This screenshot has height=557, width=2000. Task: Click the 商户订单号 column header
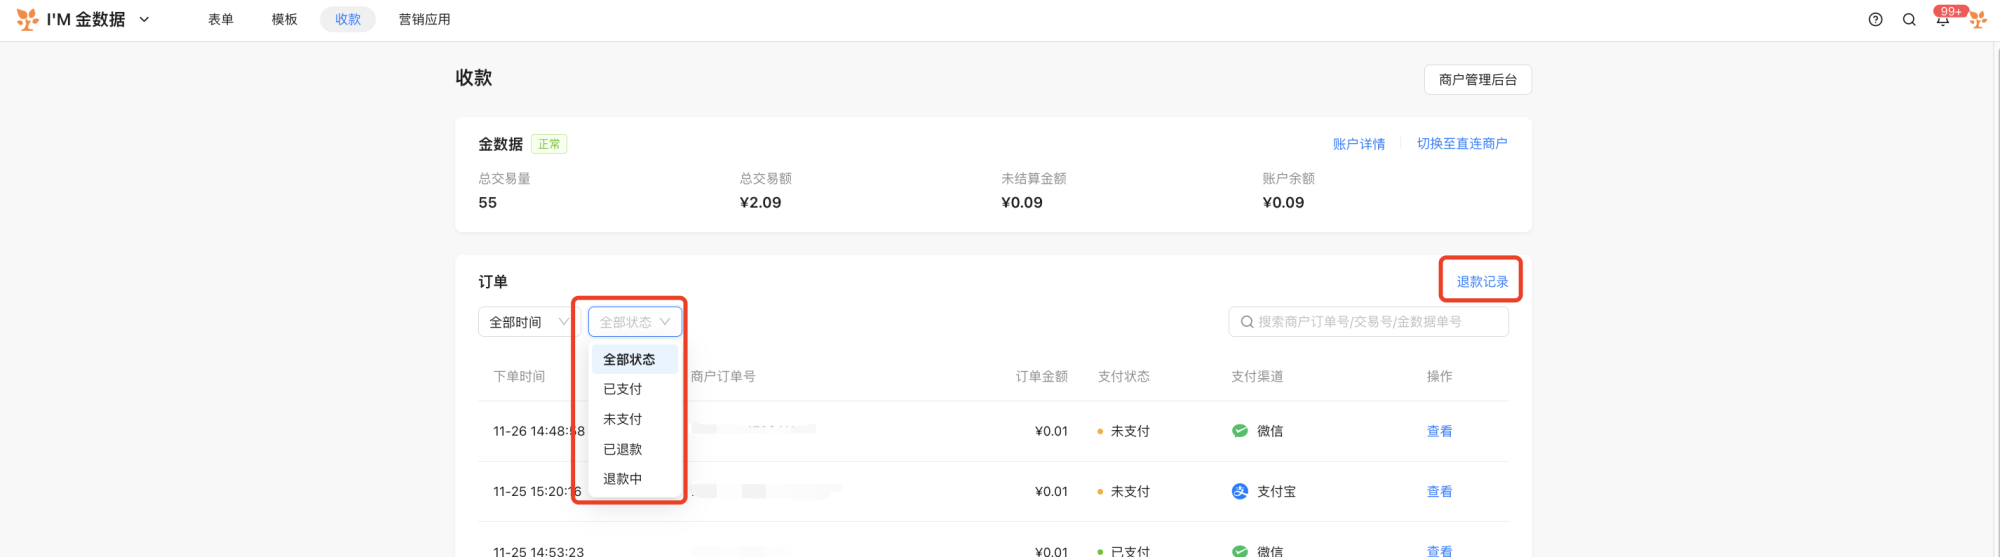click(x=723, y=376)
